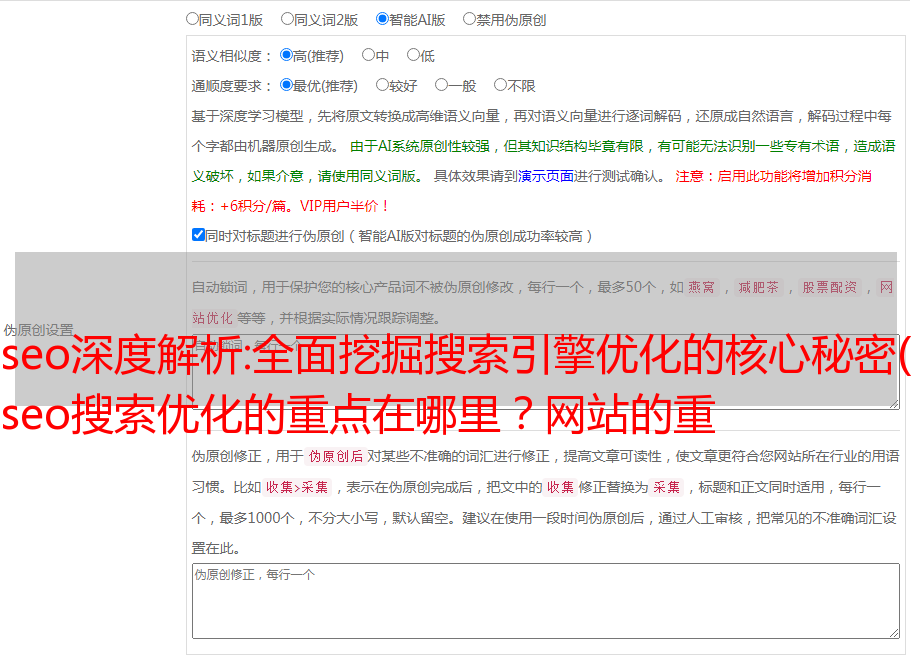This screenshot has height=658, width=911.
Task: Click the 收集>采集 example tag
Action: tap(297, 487)
